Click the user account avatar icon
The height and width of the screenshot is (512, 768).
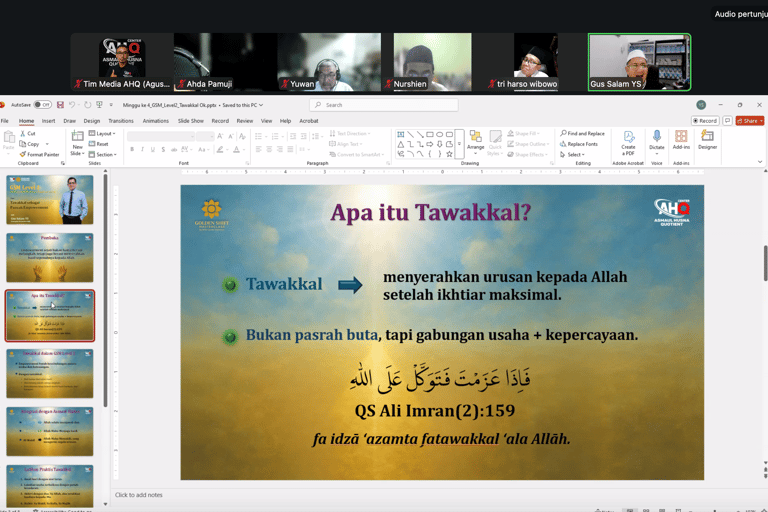click(701, 105)
